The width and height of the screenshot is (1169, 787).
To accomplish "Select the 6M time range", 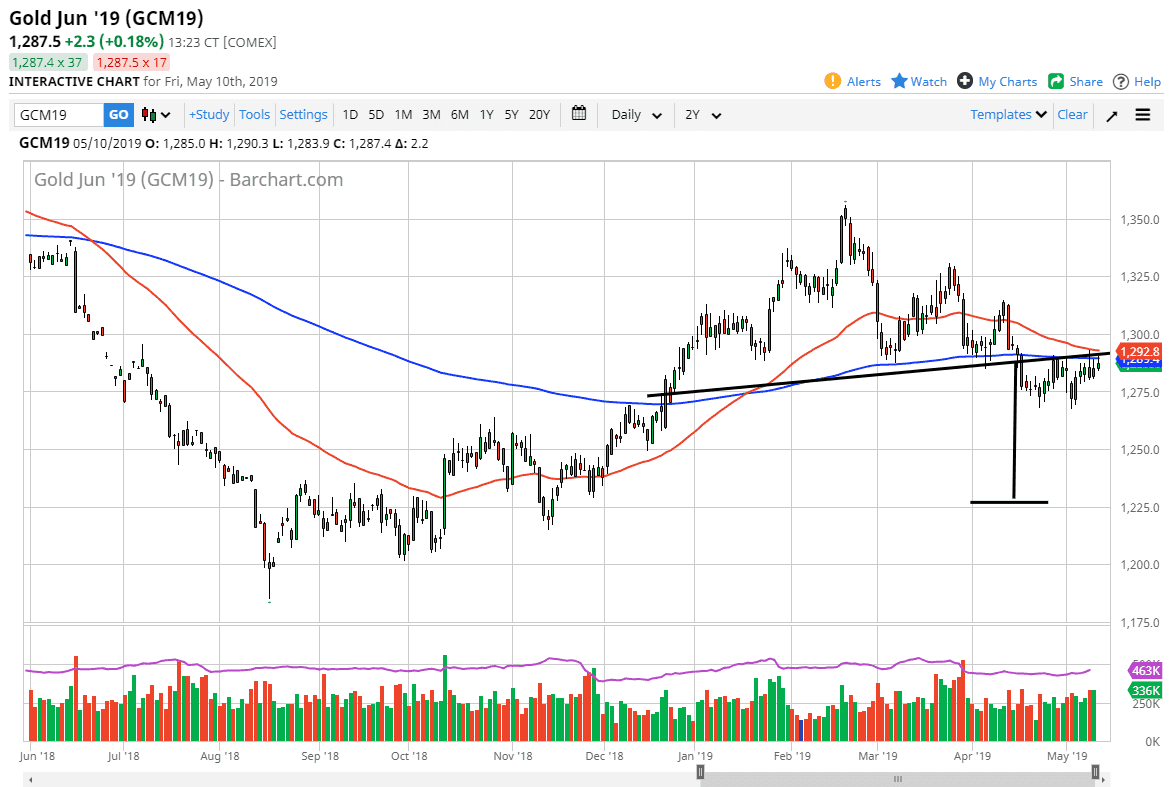I will (459, 114).
